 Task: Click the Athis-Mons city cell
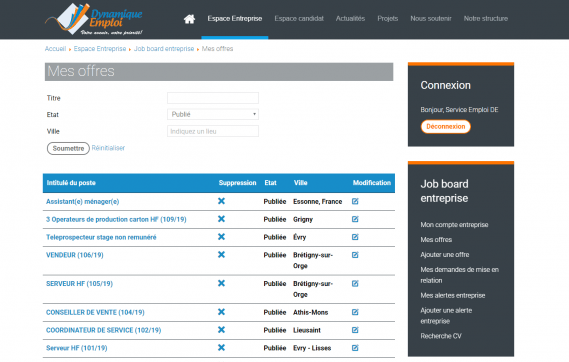click(311, 312)
